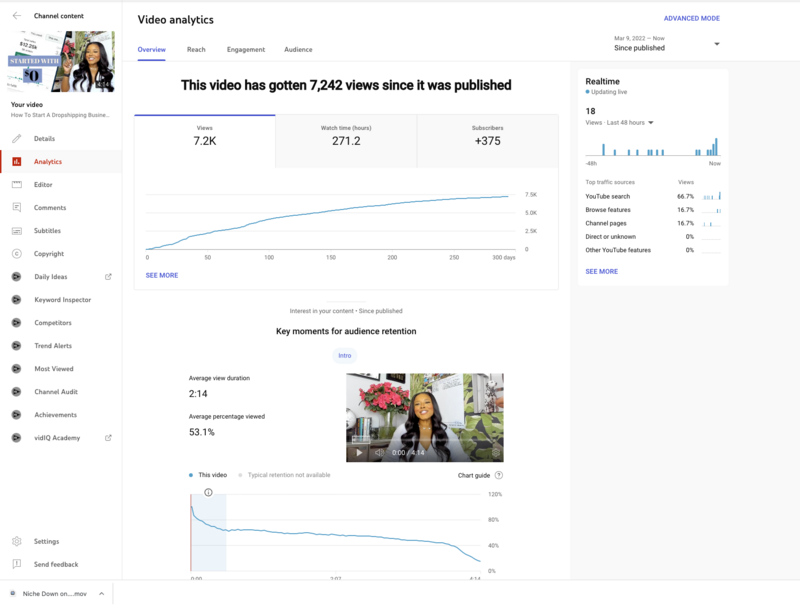
Task: Click Direct or unknown traffic source row
Action: coord(653,236)
